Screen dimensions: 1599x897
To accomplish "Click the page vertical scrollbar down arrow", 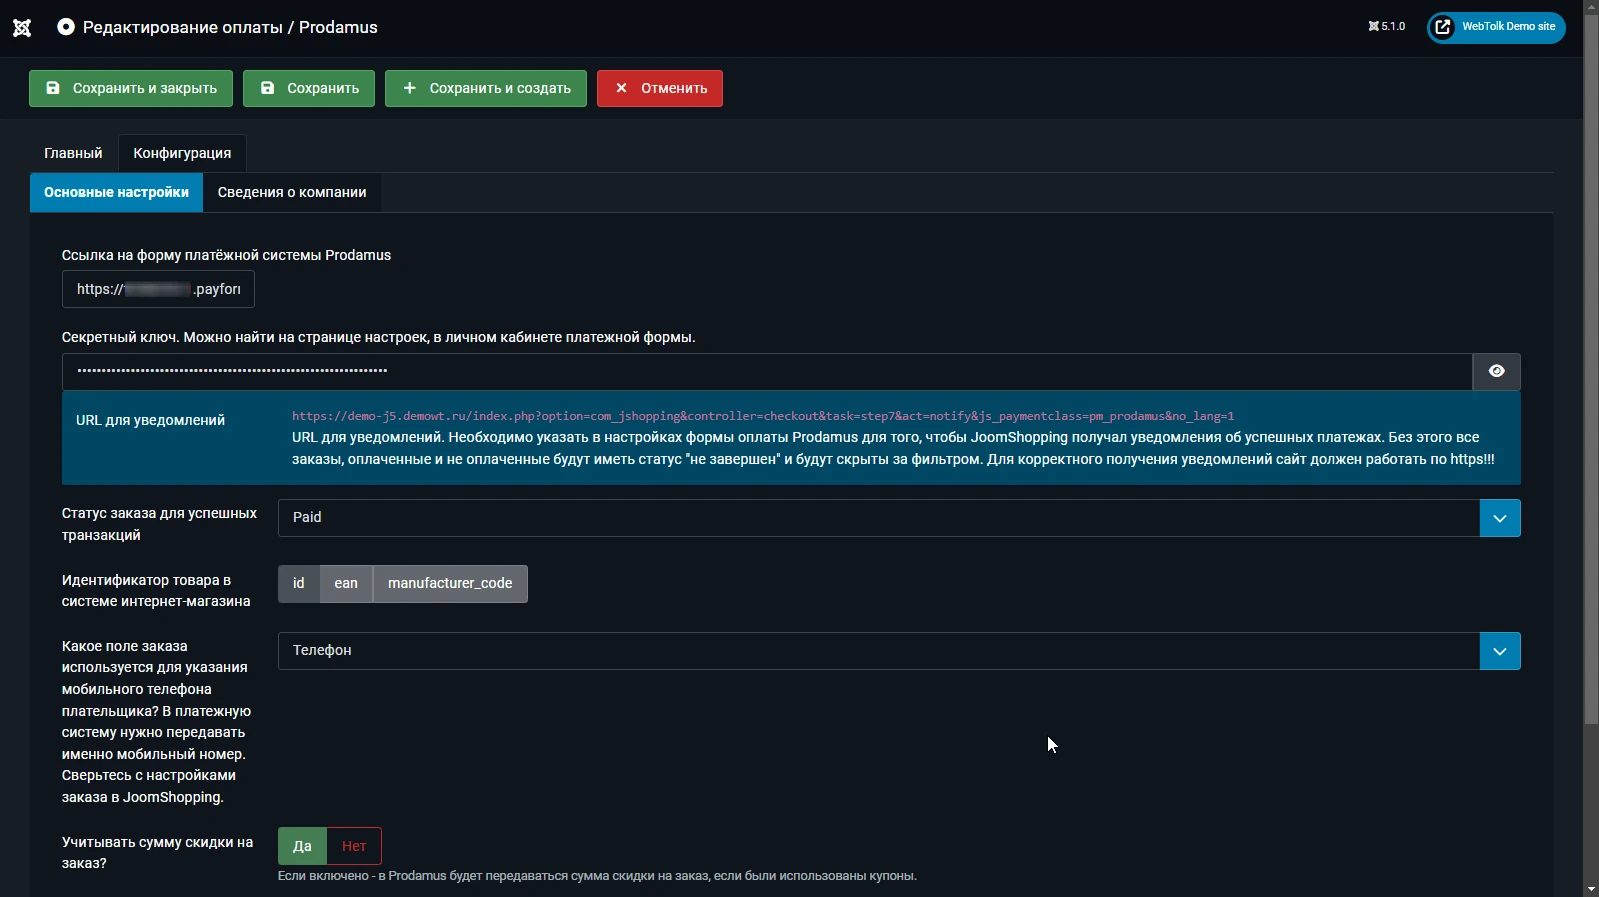I will (x=1591, y=888).
